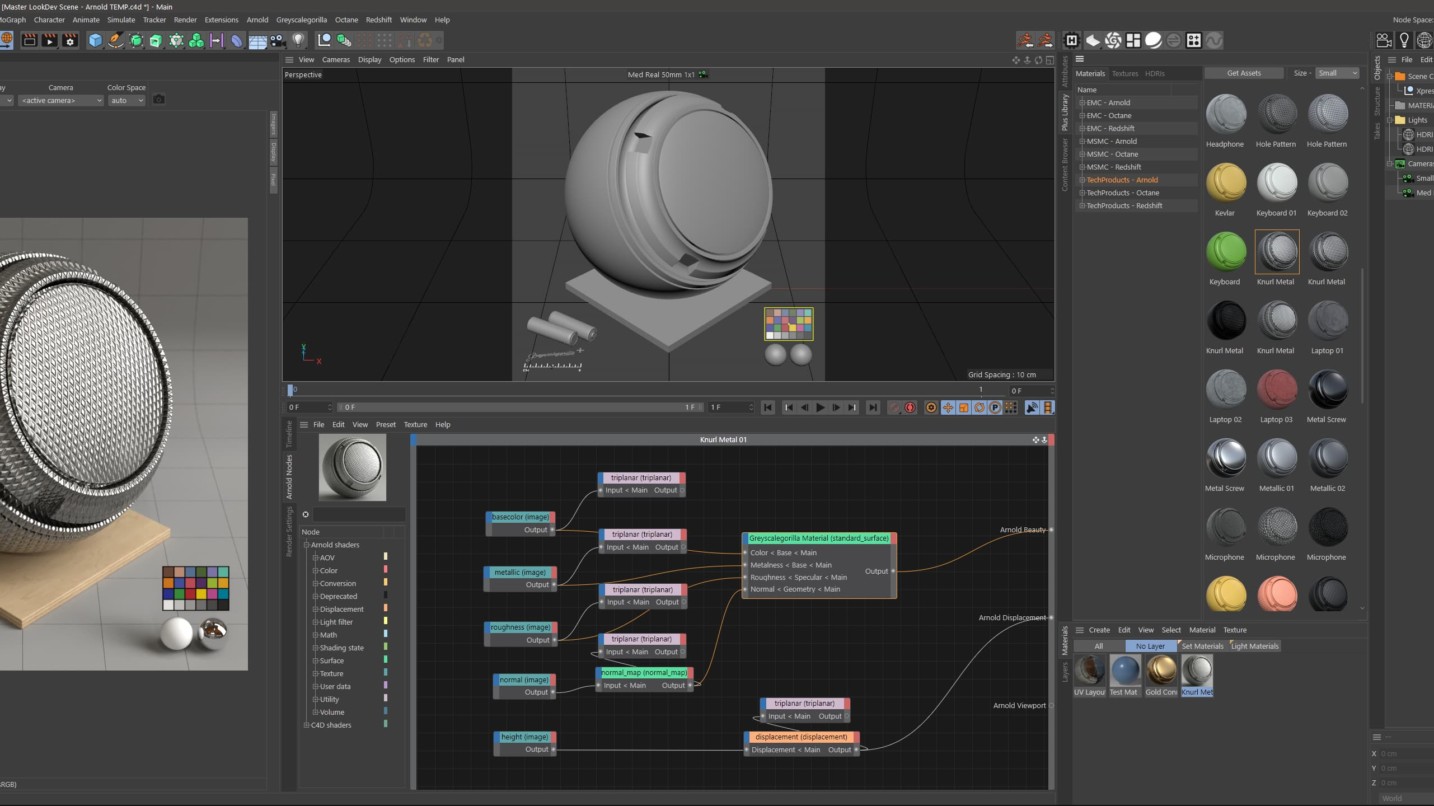Click the Kevlar gold material thumbnail

1225,183
